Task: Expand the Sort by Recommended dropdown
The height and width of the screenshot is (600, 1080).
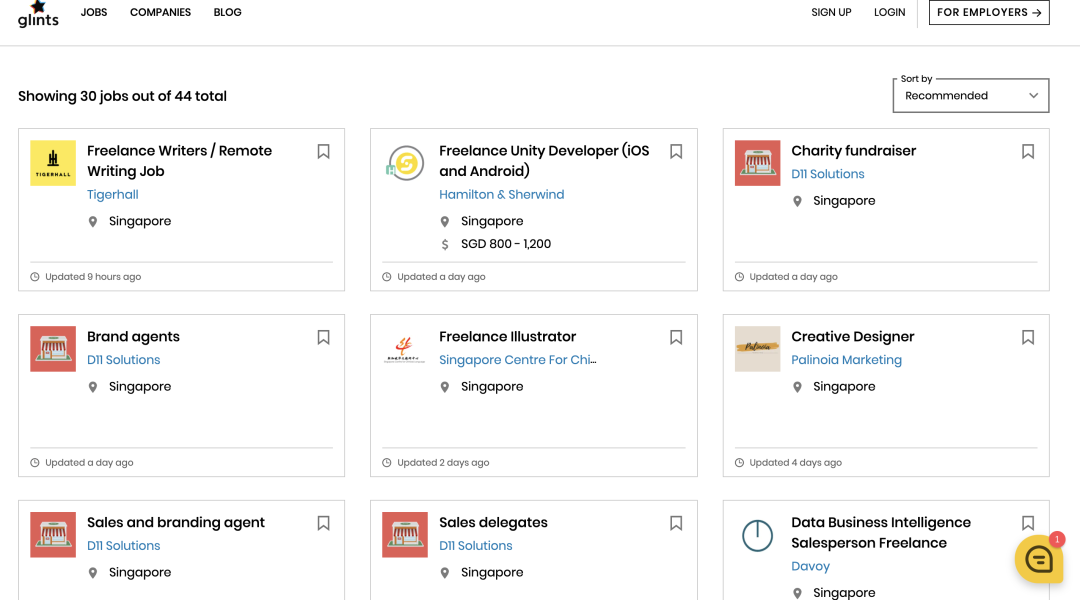Action: [x=970, y=96]
